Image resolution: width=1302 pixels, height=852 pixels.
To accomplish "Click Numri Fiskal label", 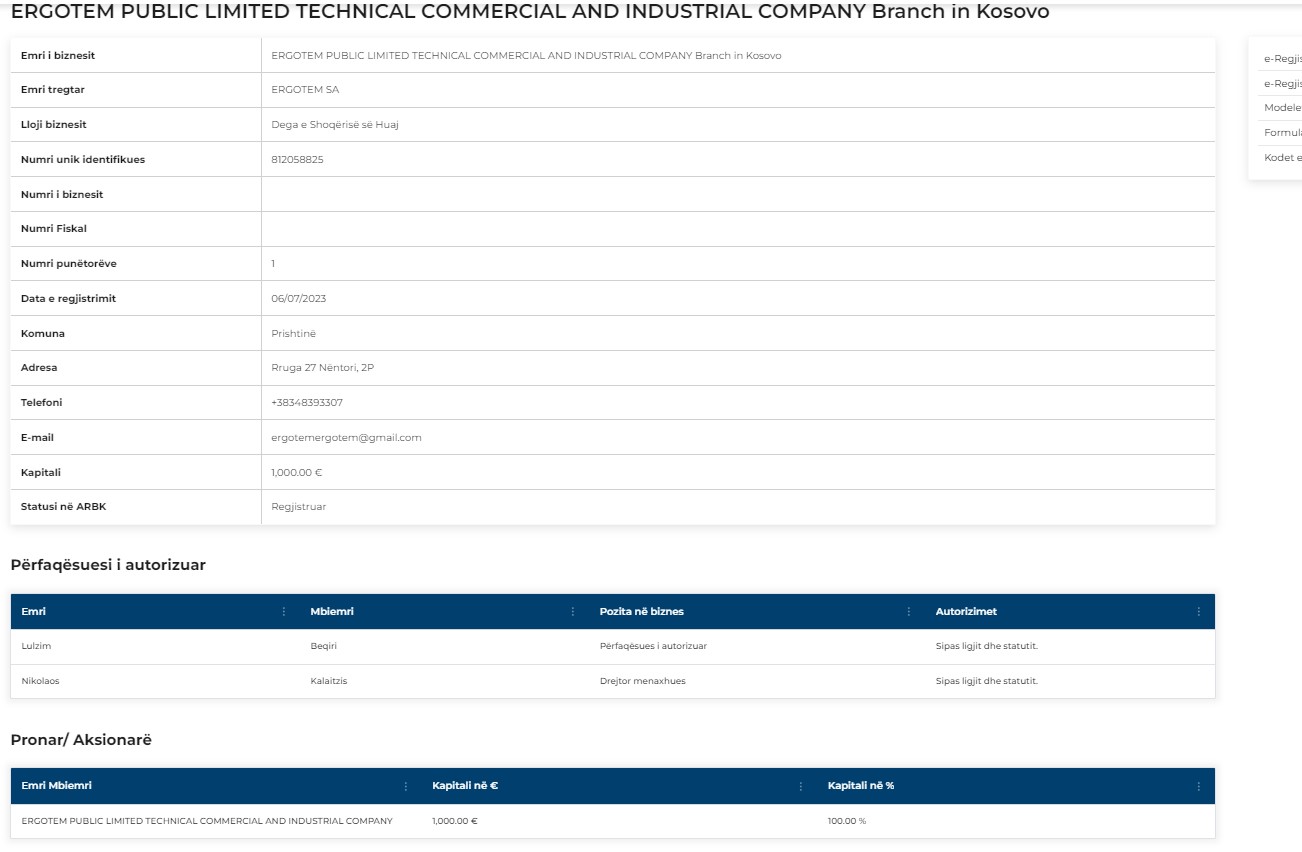I will coord(54,229).
